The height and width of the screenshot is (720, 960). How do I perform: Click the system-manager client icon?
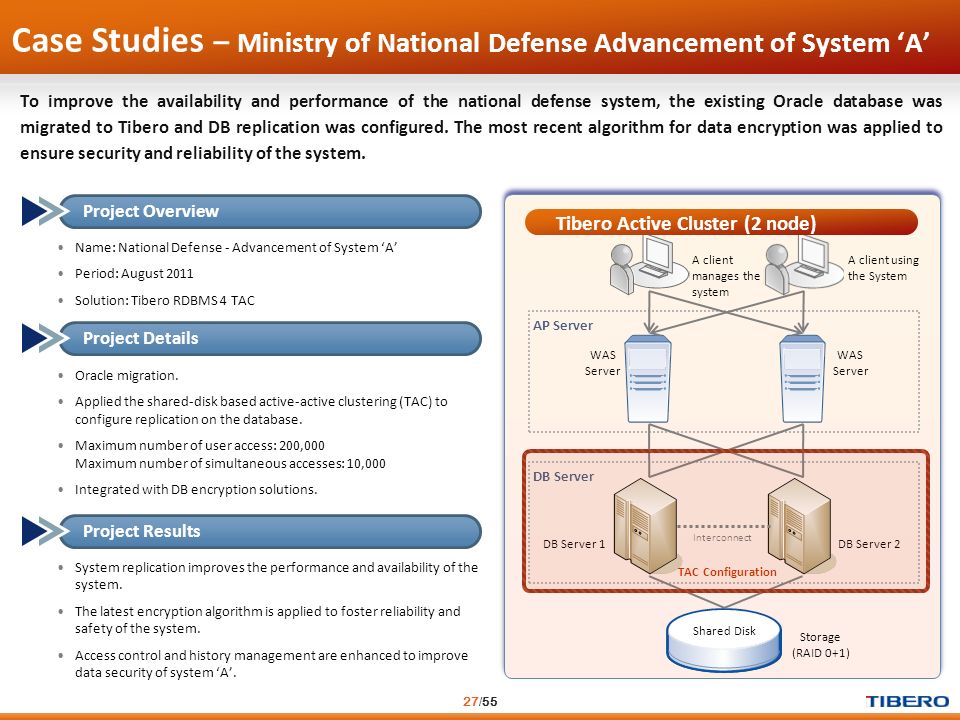(648, 264)
